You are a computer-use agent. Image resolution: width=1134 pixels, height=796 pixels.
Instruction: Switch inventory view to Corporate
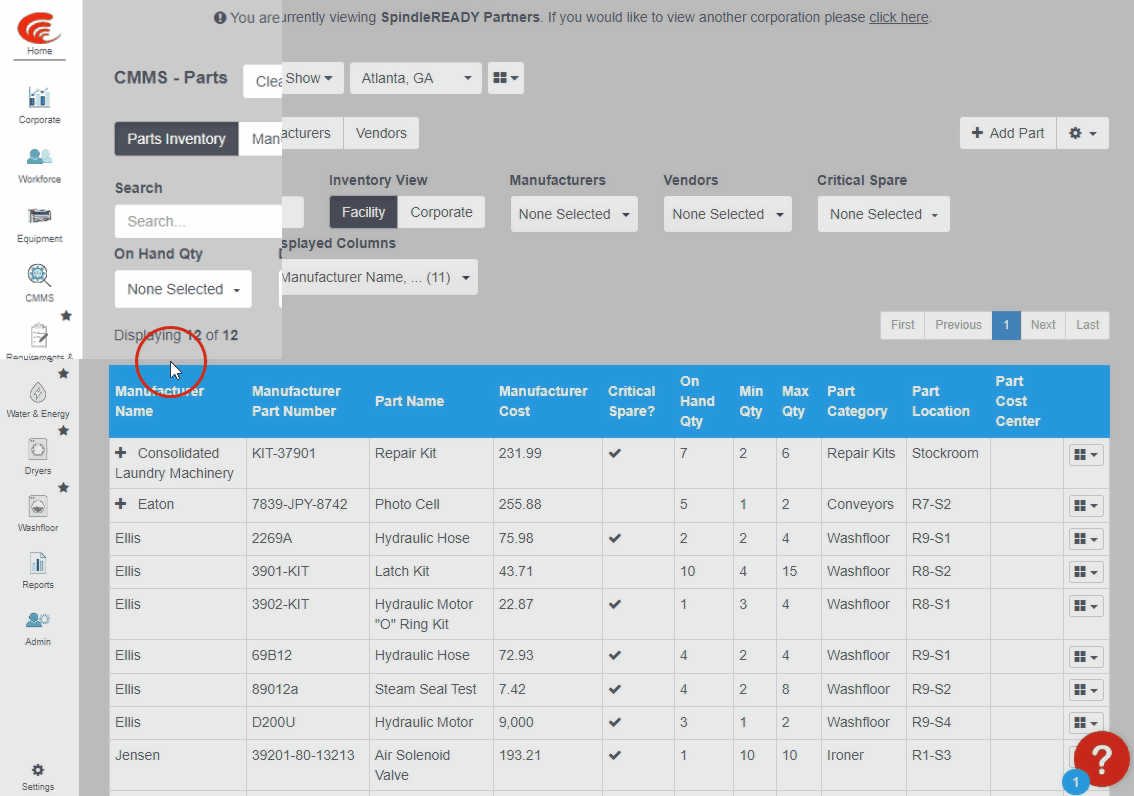(x=441, y=213)
